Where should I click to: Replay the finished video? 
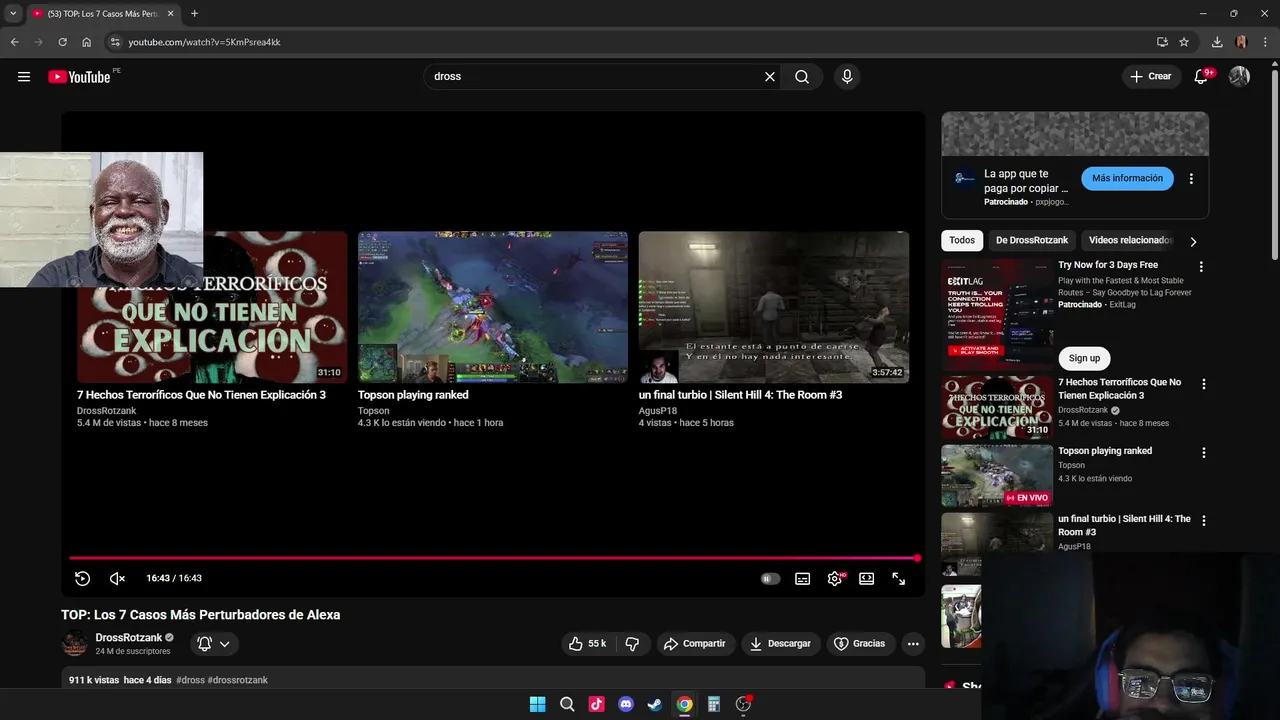tap(83, 578)
